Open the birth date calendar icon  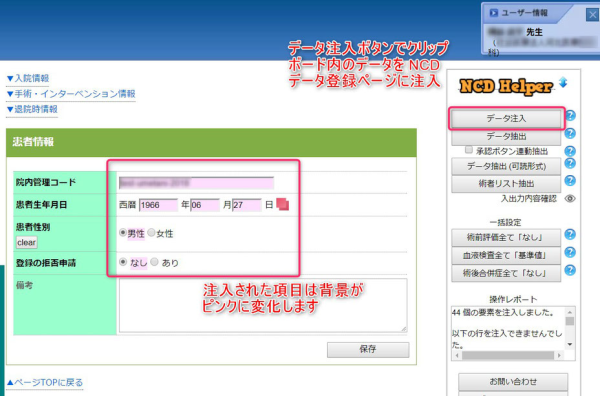282,204
